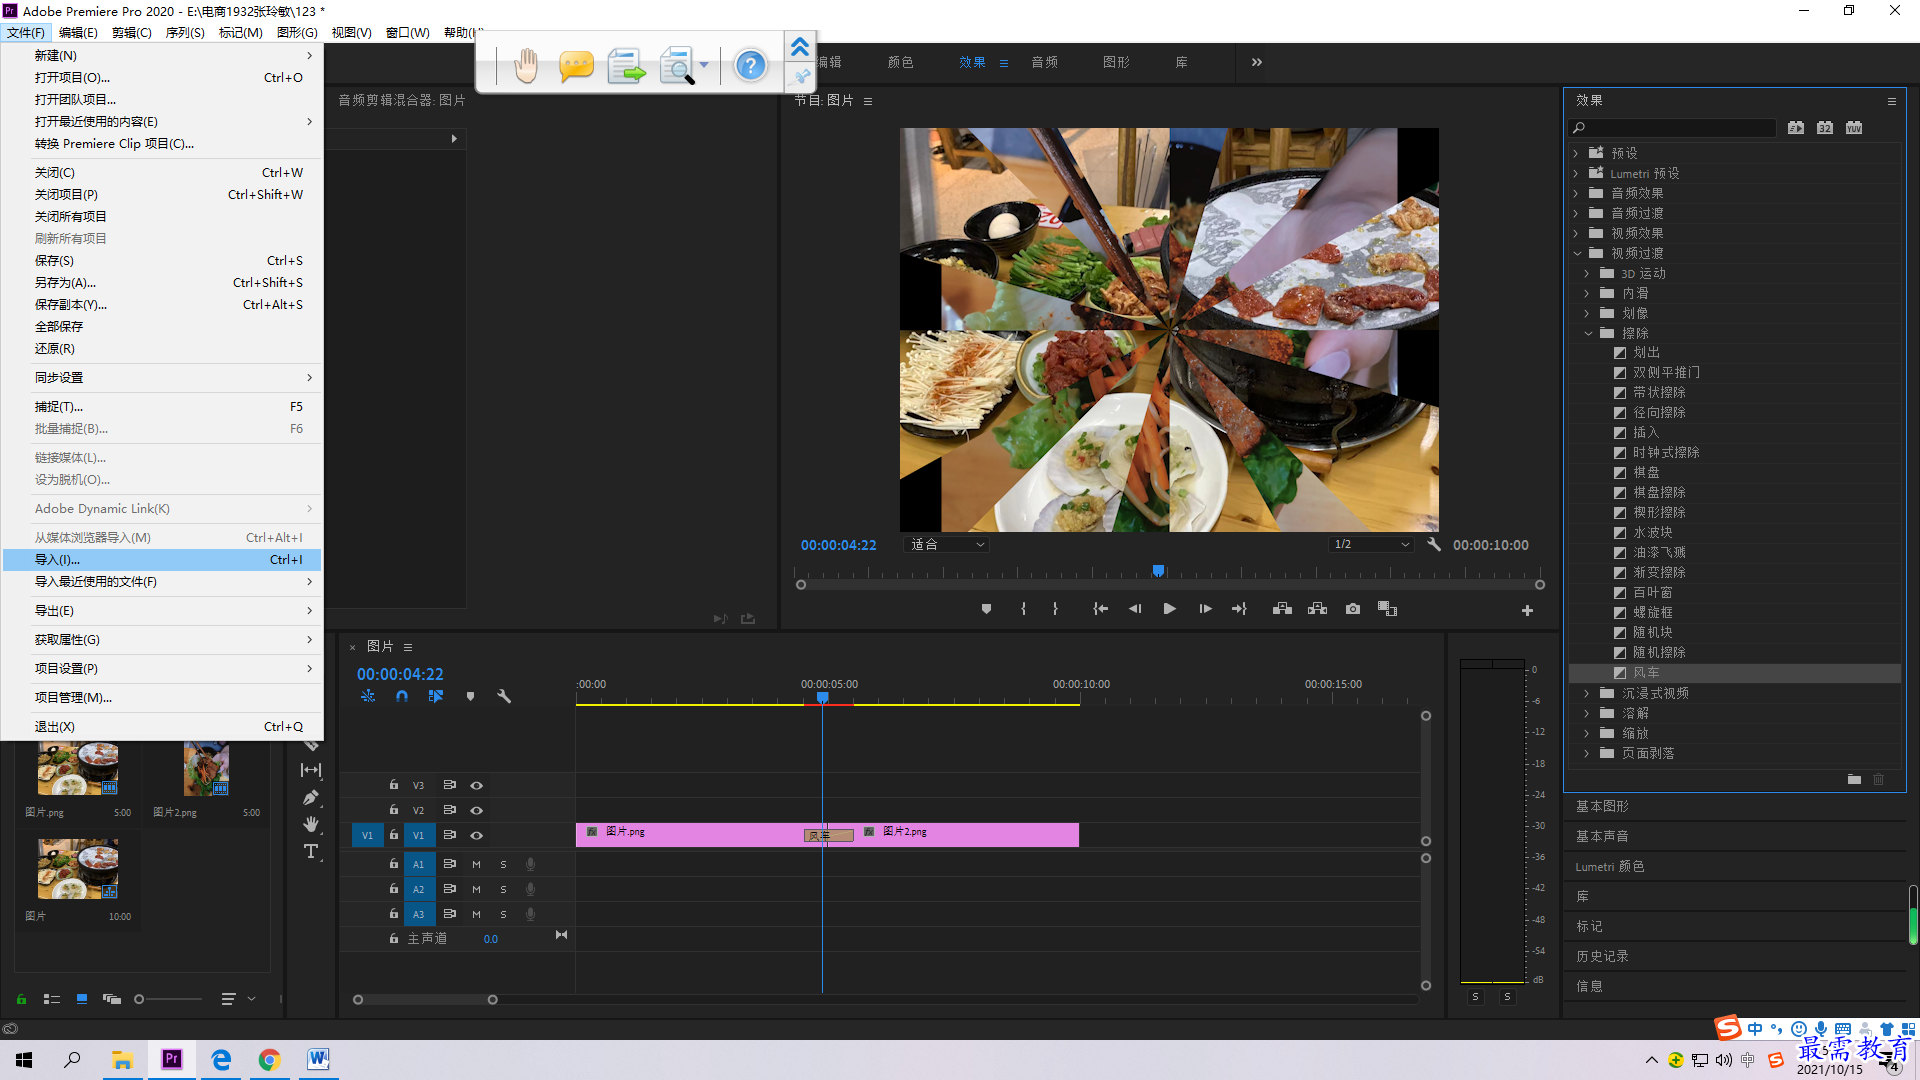Collapse the 视频过渡 folder
Image resolution: width=1920 pixels, height=1080 pixels.
click(x=1577, y=253)
